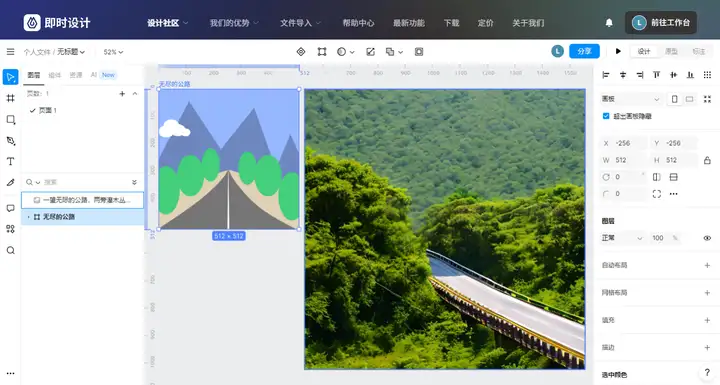Click the outline frame icon in top toolbar
Image resolution: width=720 pixels, height=385 pixels.
click(x=419, y=52)
